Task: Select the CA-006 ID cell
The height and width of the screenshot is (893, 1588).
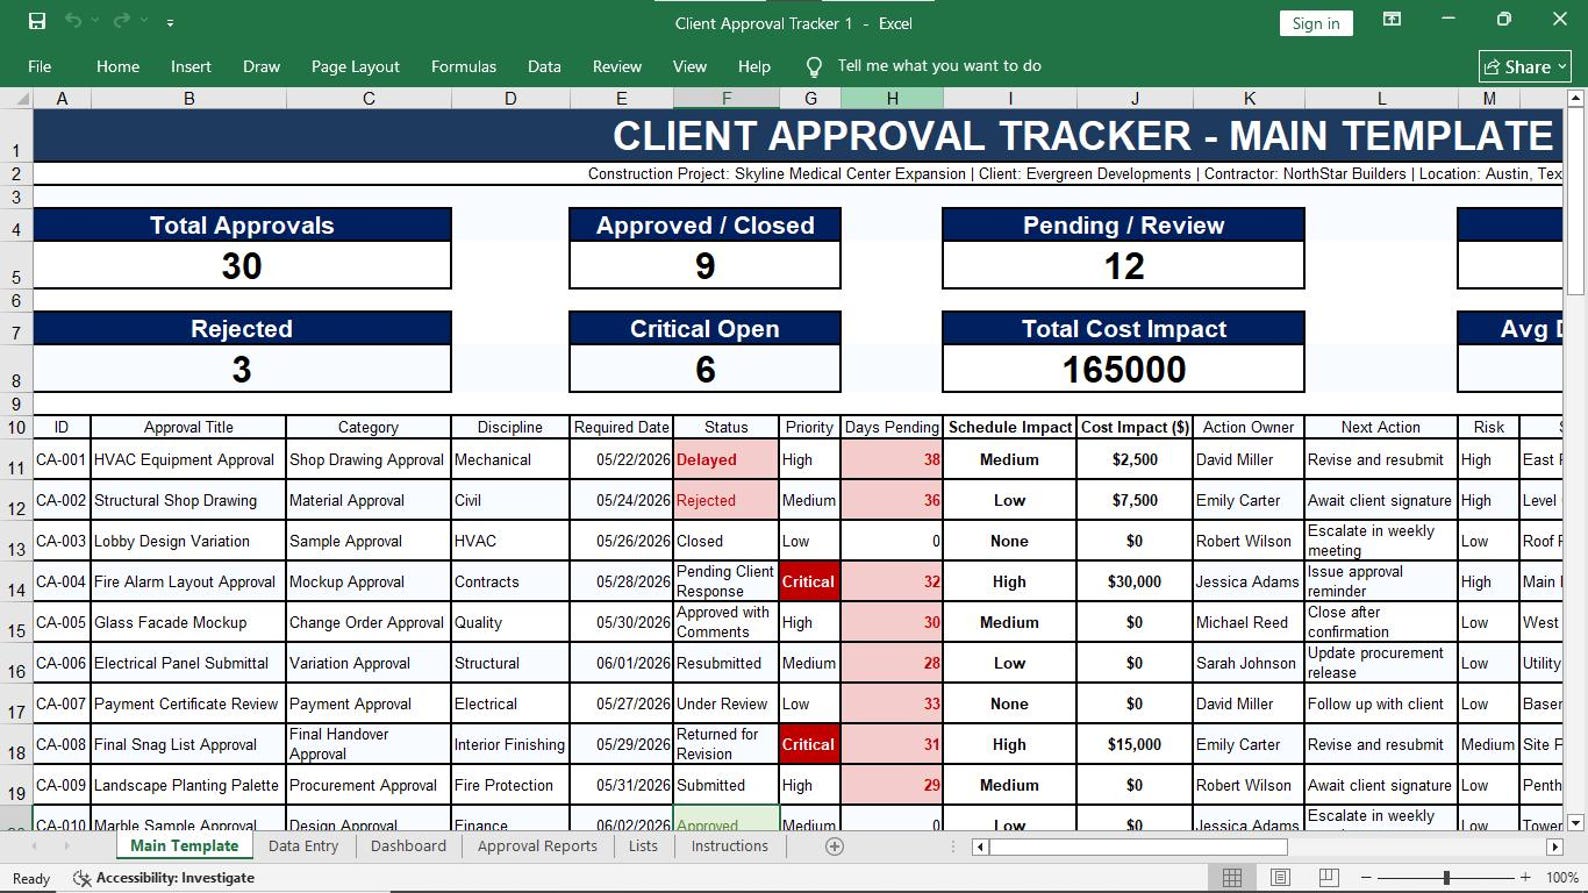Action: coord(61,663)
